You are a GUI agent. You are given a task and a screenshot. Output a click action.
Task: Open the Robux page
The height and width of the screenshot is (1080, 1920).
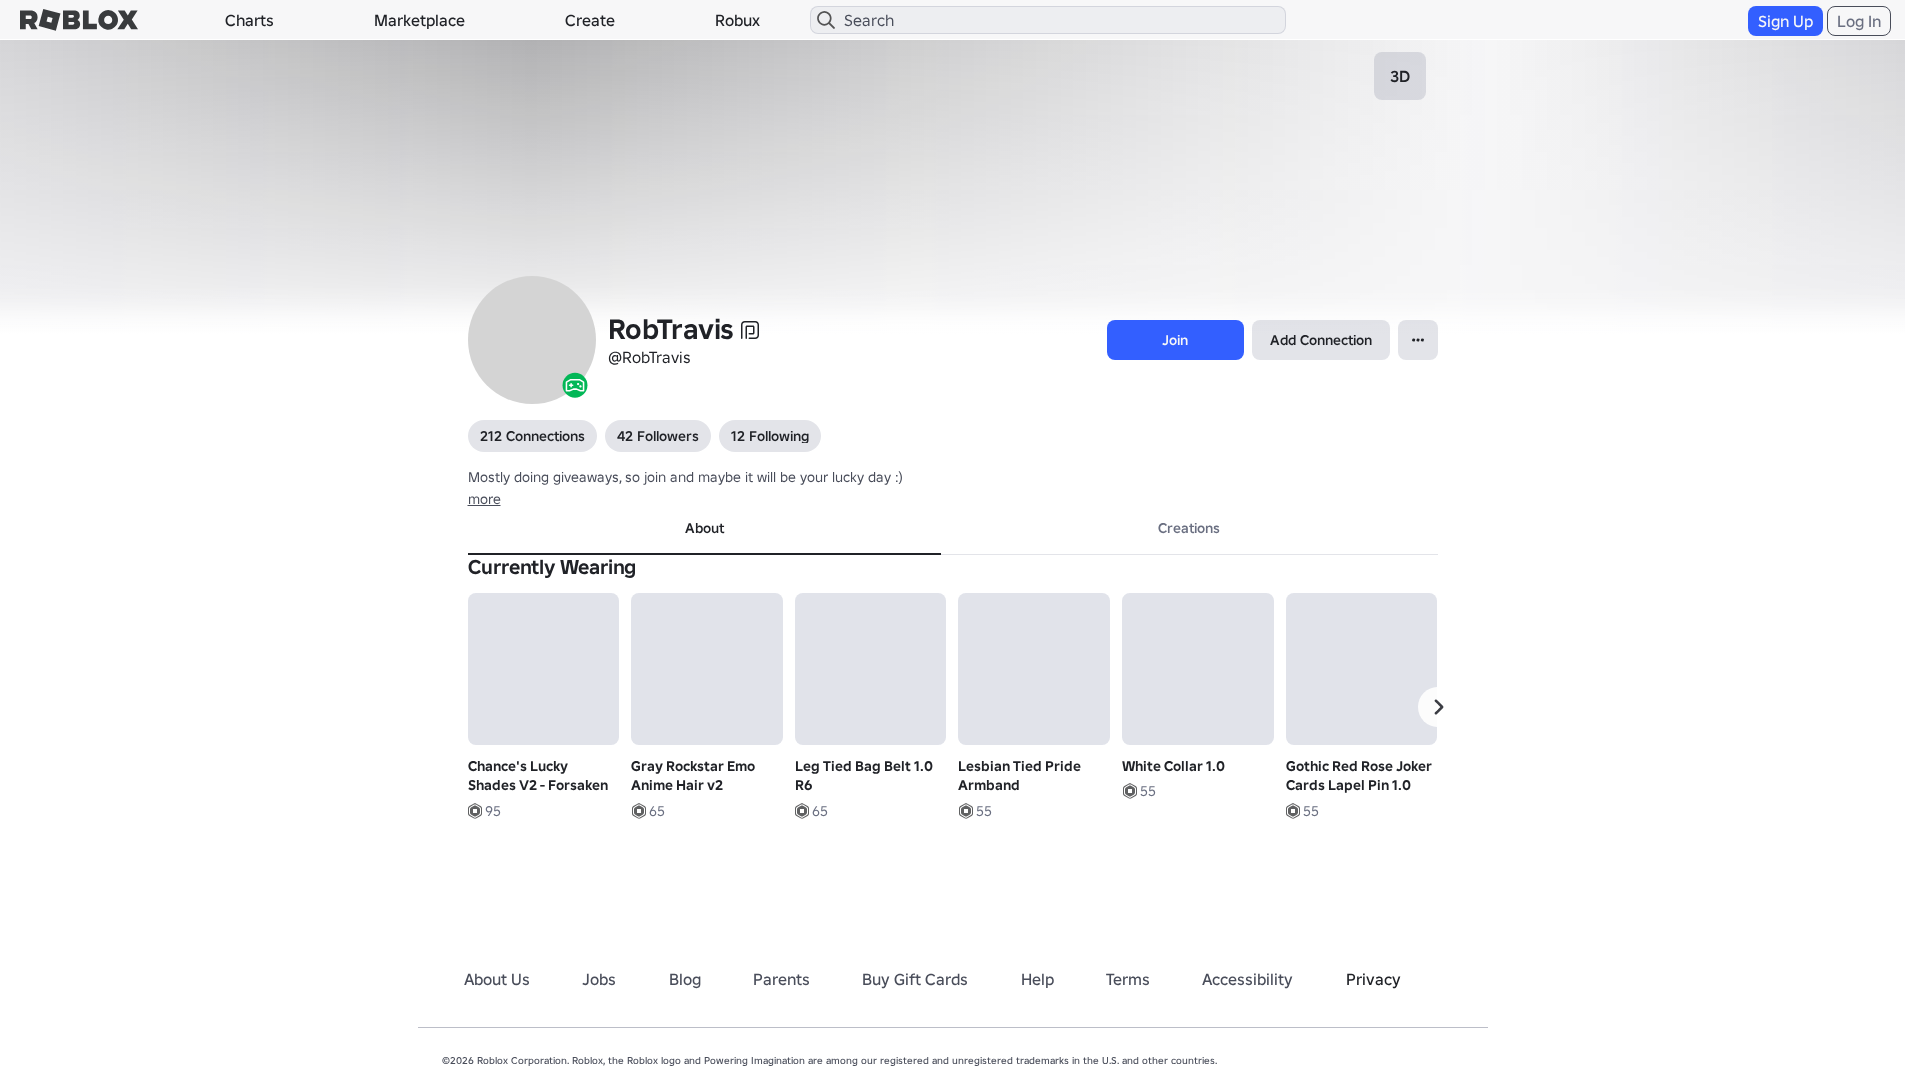pyautogui.click(x=737, y=20)
